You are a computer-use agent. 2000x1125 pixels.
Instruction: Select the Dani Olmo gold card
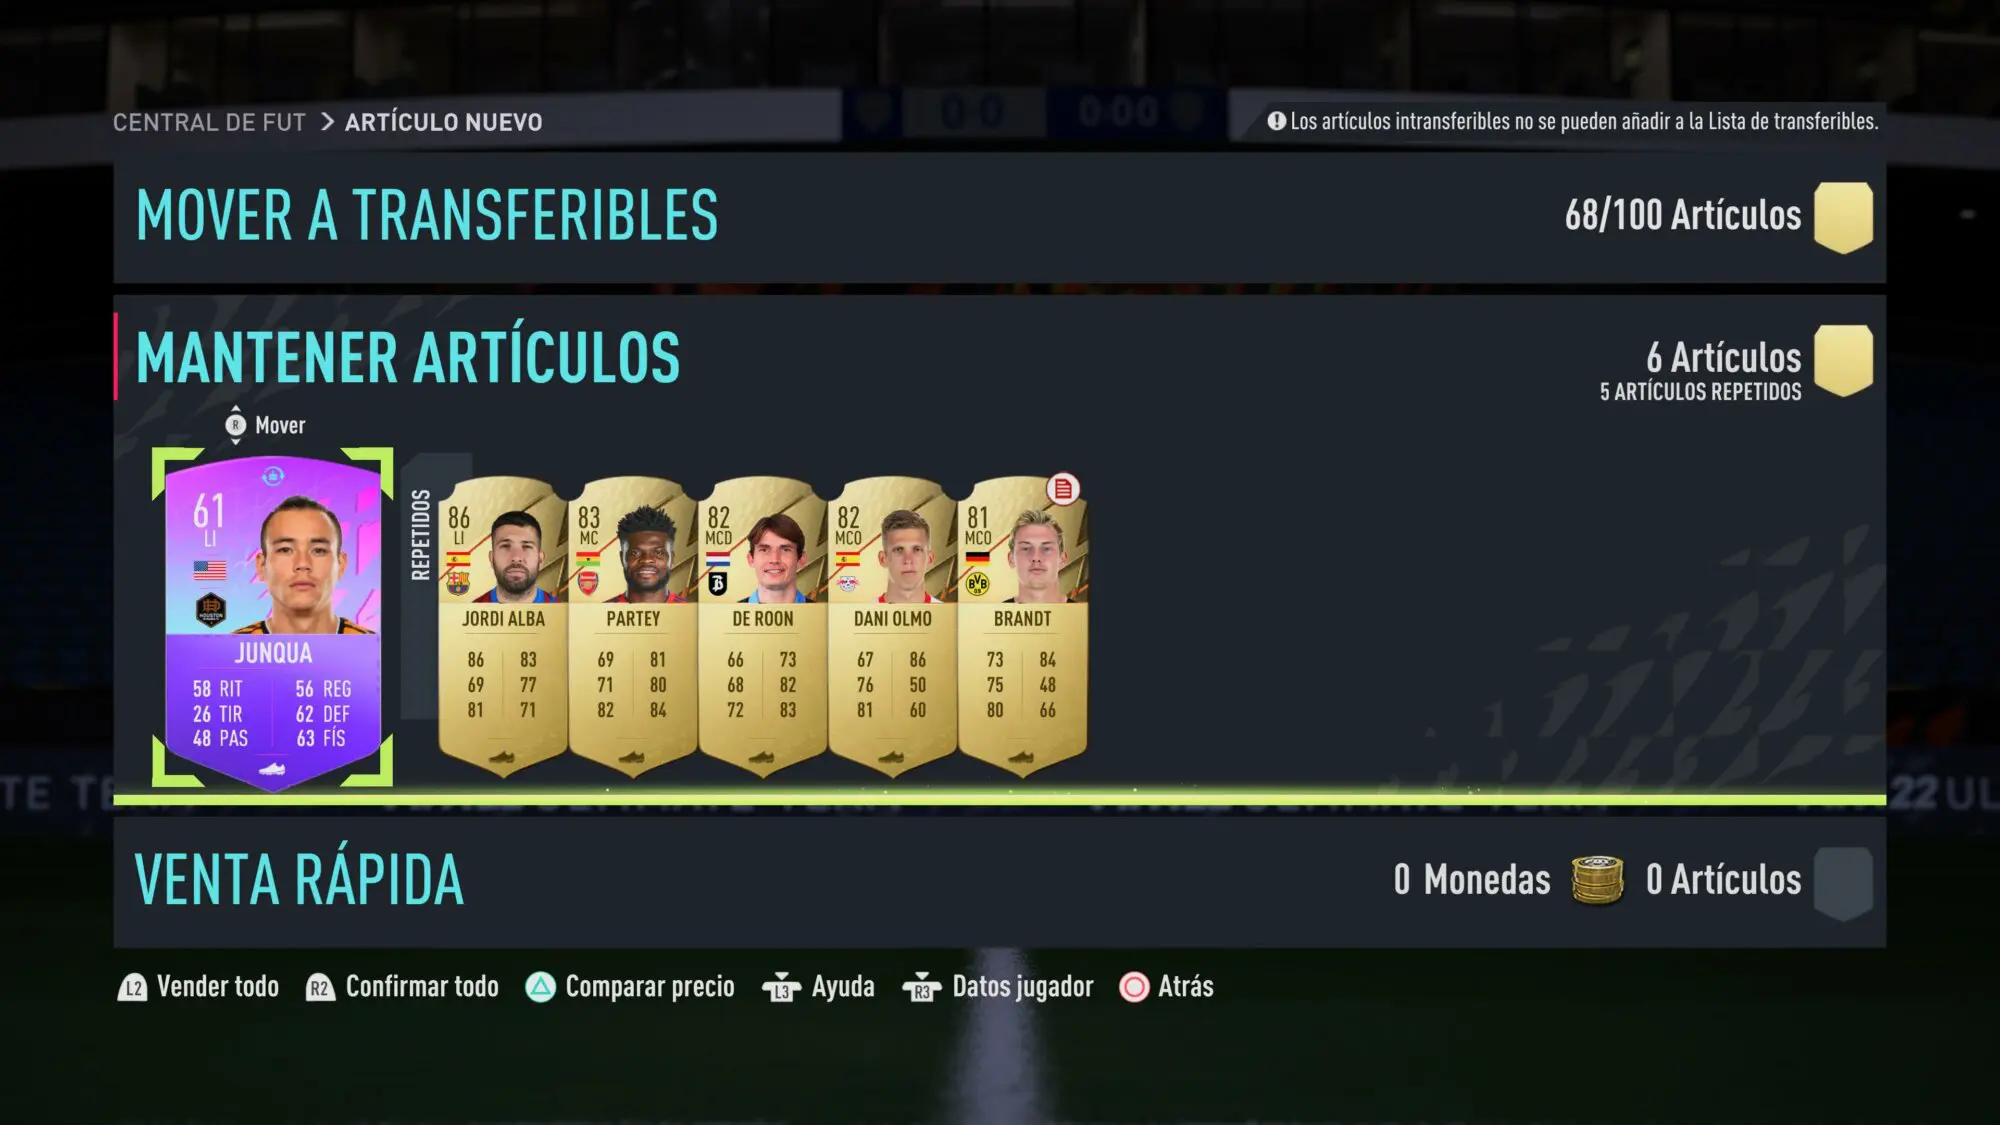click(x=893, y=626)
